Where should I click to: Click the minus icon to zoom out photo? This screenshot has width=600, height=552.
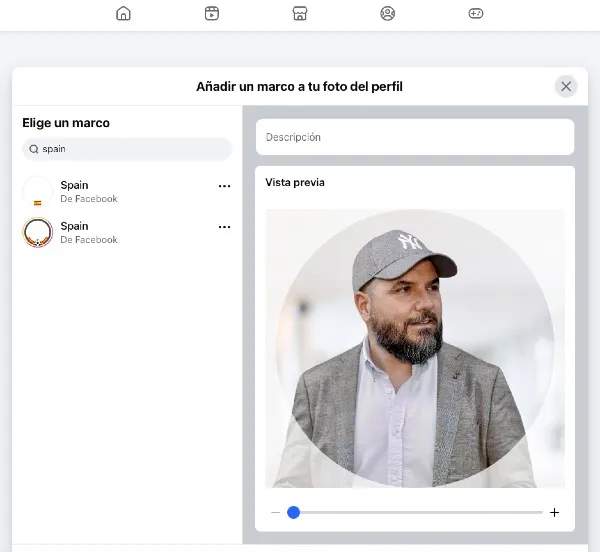[275, 513]
